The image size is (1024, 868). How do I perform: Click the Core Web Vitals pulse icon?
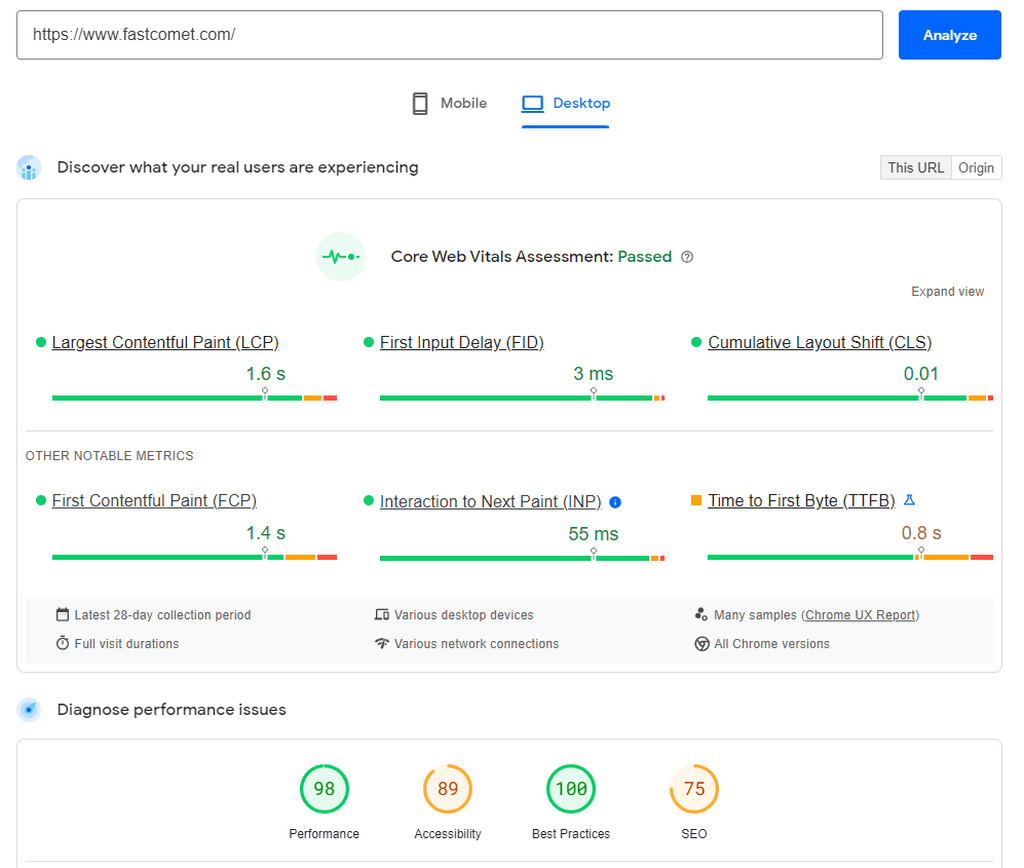(341, 257)
